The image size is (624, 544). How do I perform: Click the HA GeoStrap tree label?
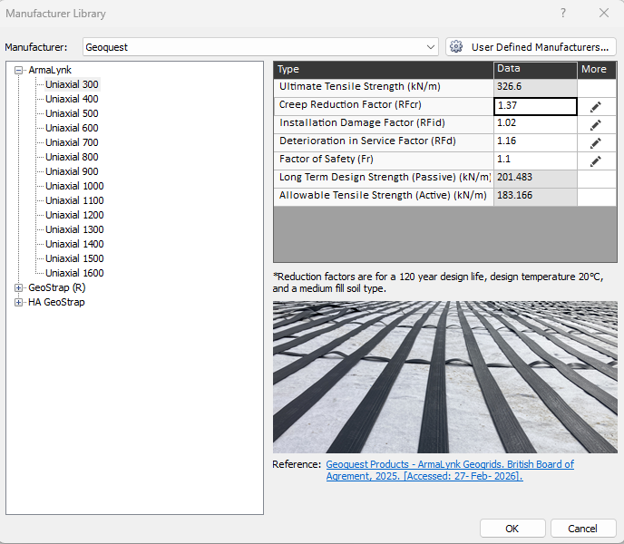(56, 302)
